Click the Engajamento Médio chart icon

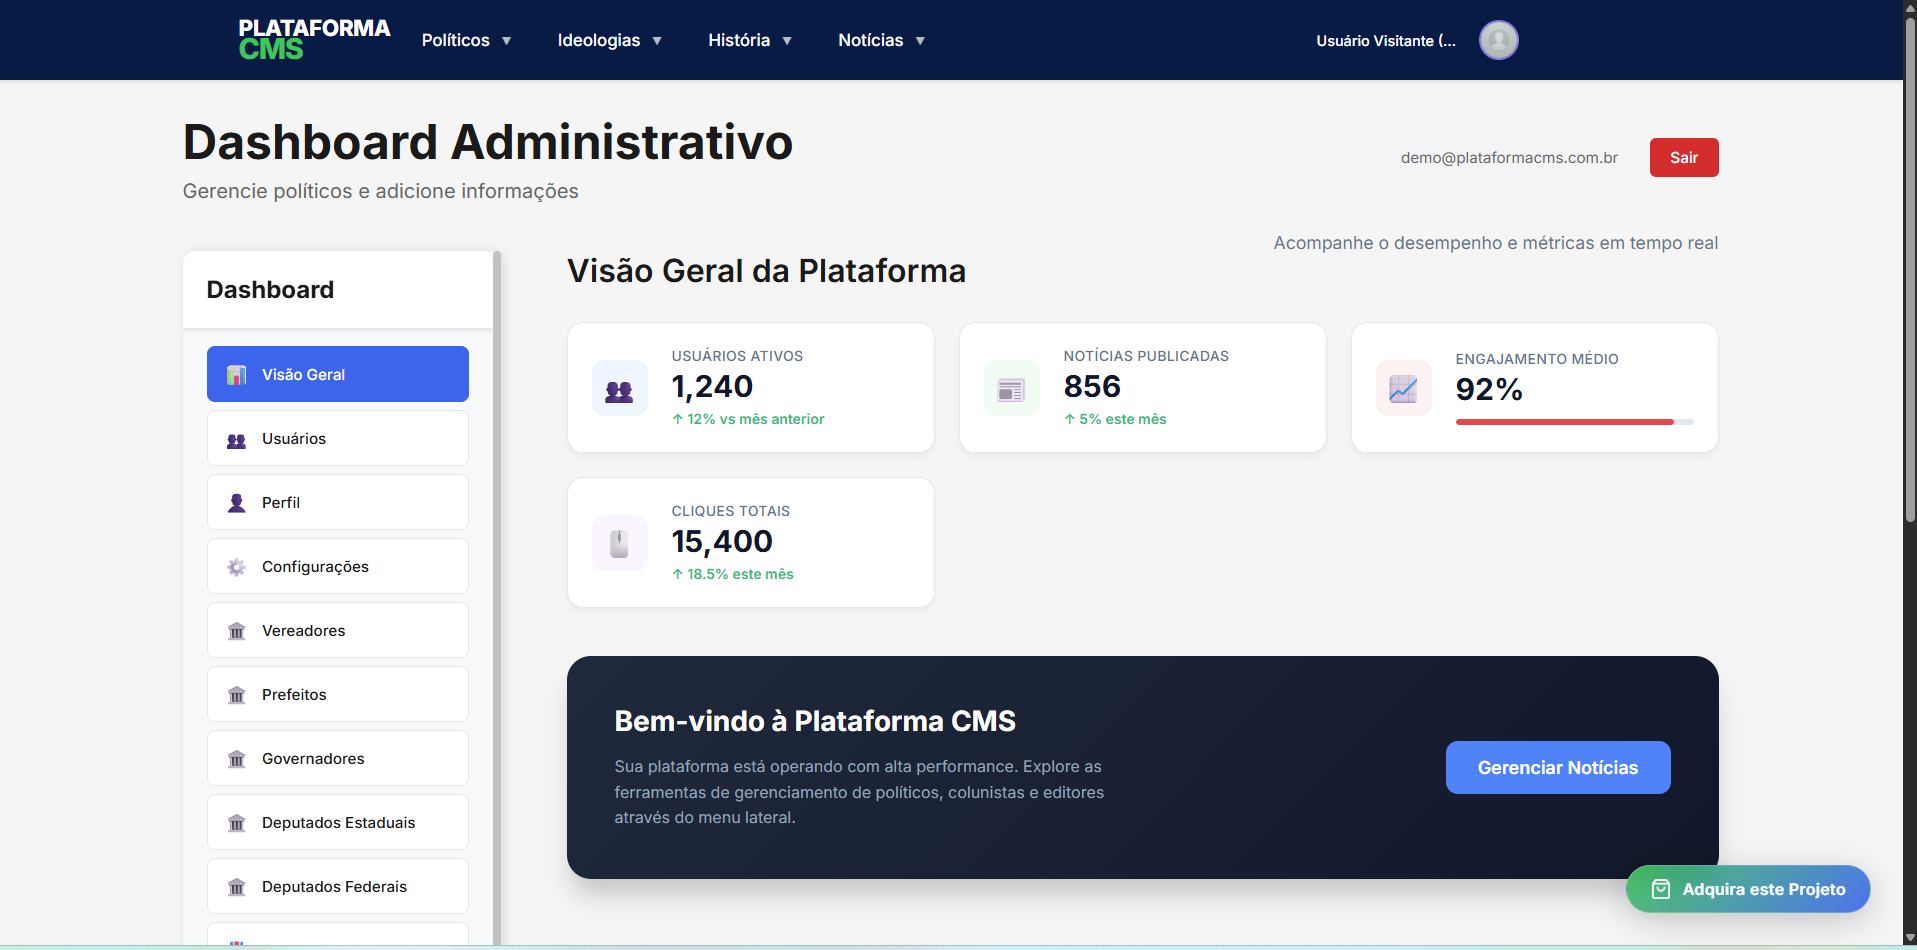point(1403,388)
